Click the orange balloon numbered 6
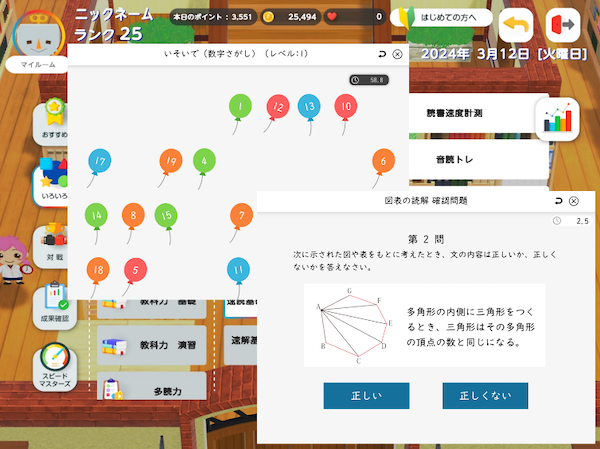The height and width of the screenshot is (449, 600). coord(381,160)
